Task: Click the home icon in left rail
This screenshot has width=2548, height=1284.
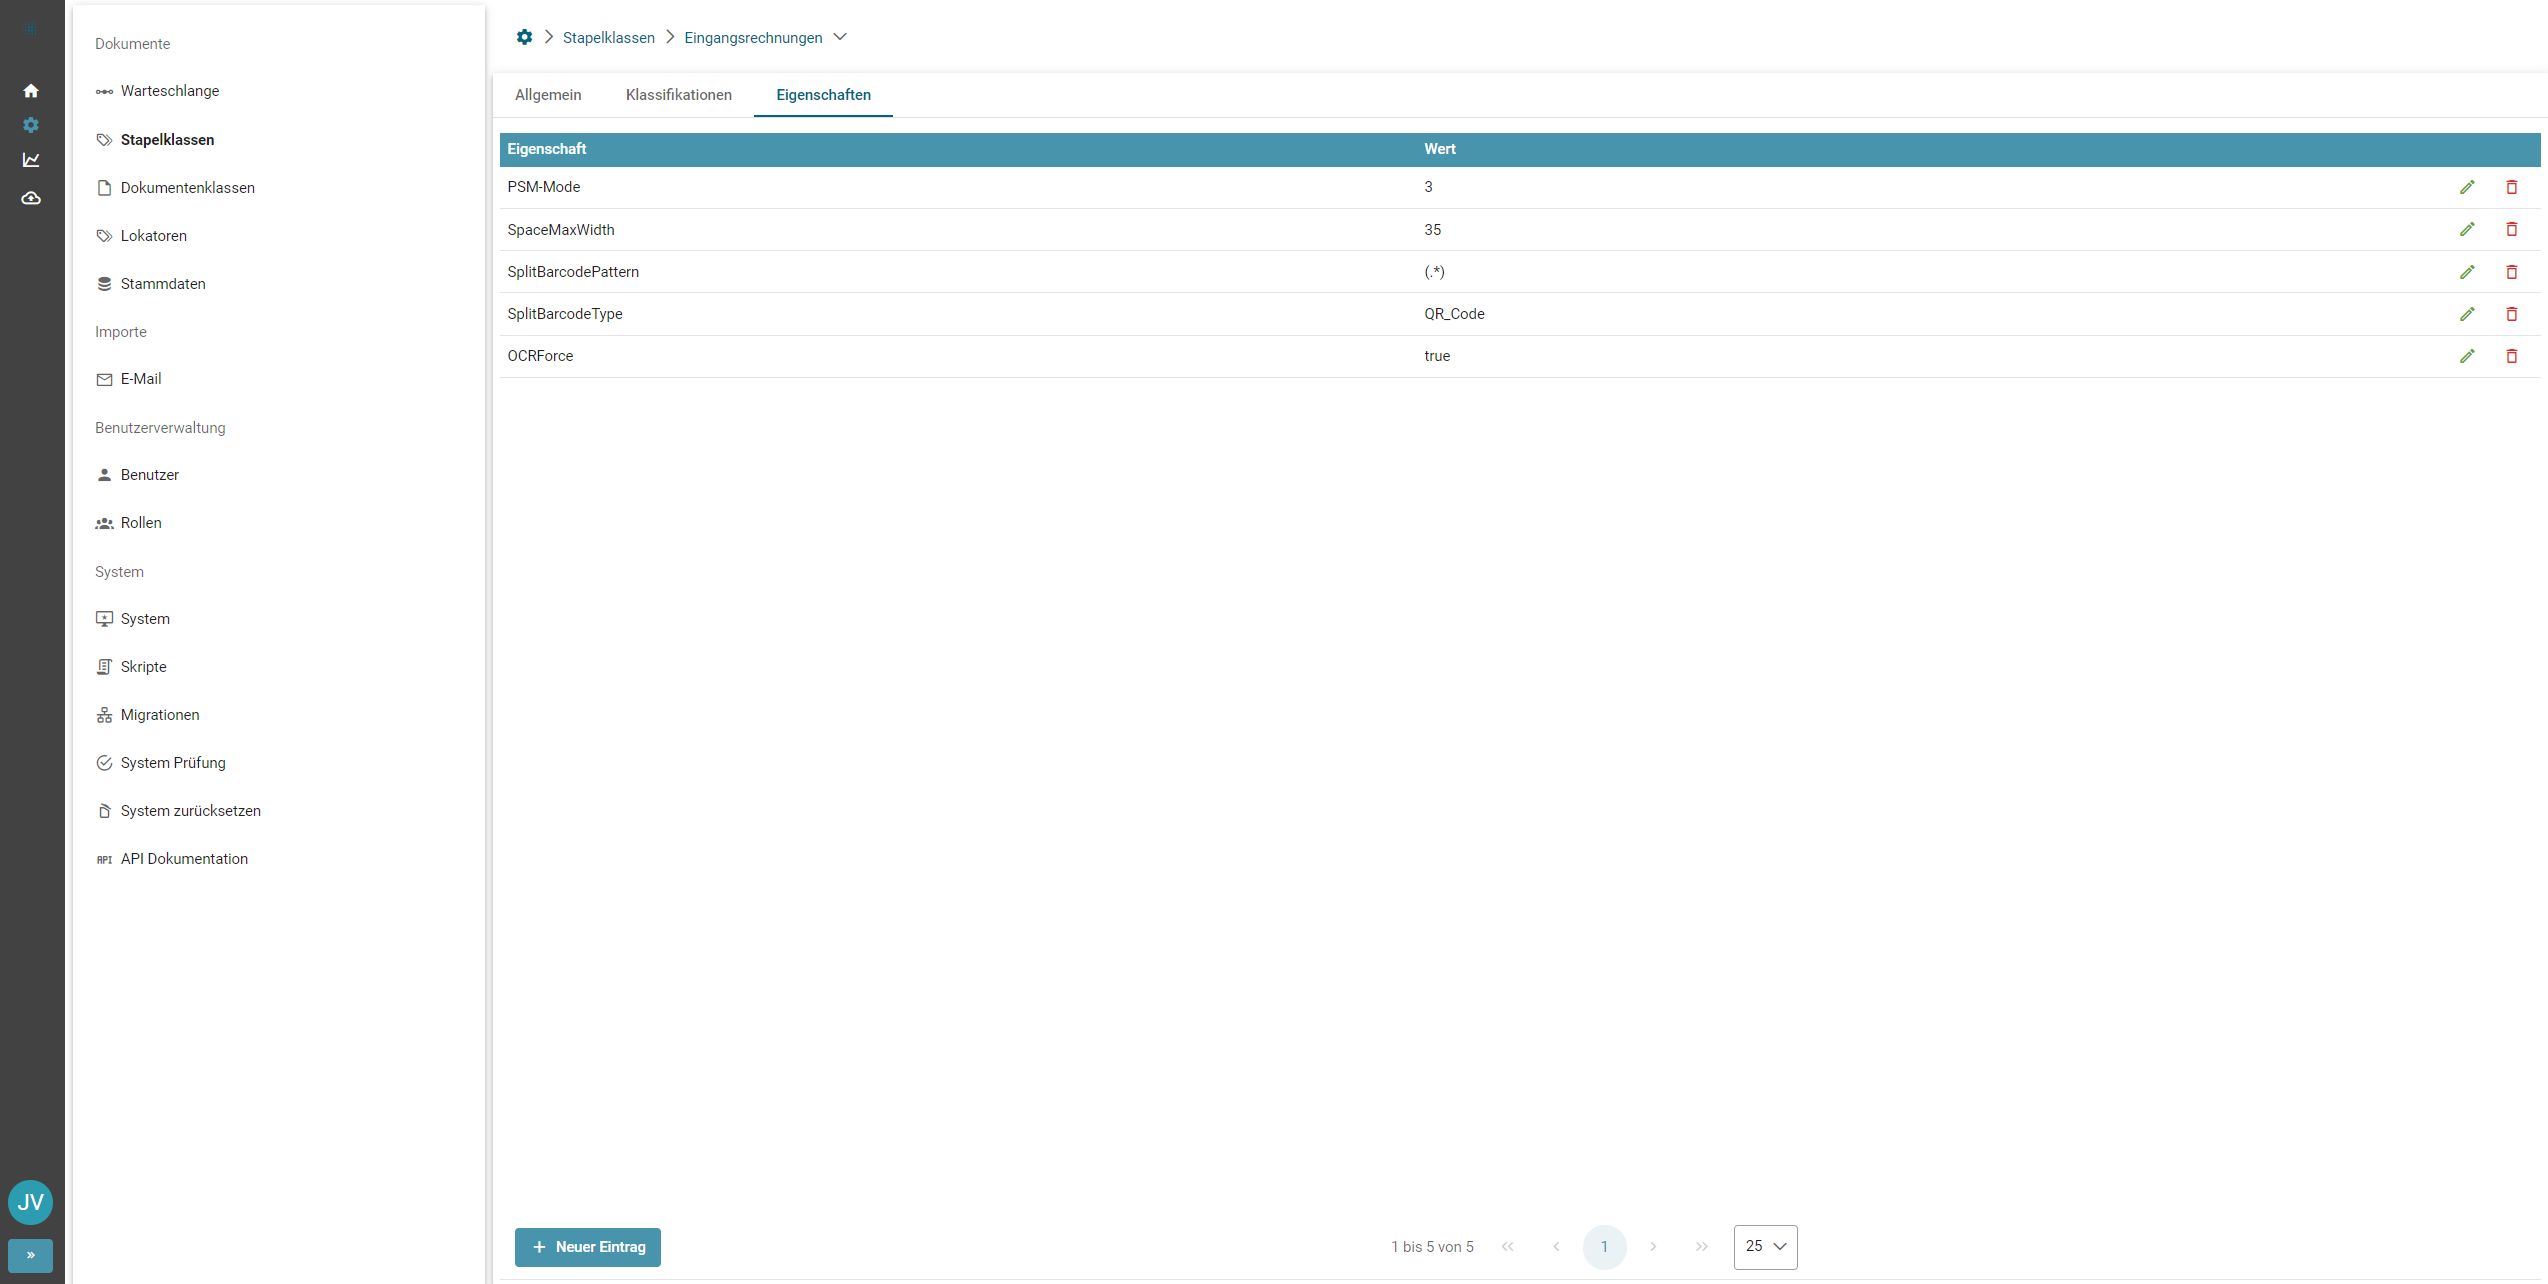Action: pos(31,91)
